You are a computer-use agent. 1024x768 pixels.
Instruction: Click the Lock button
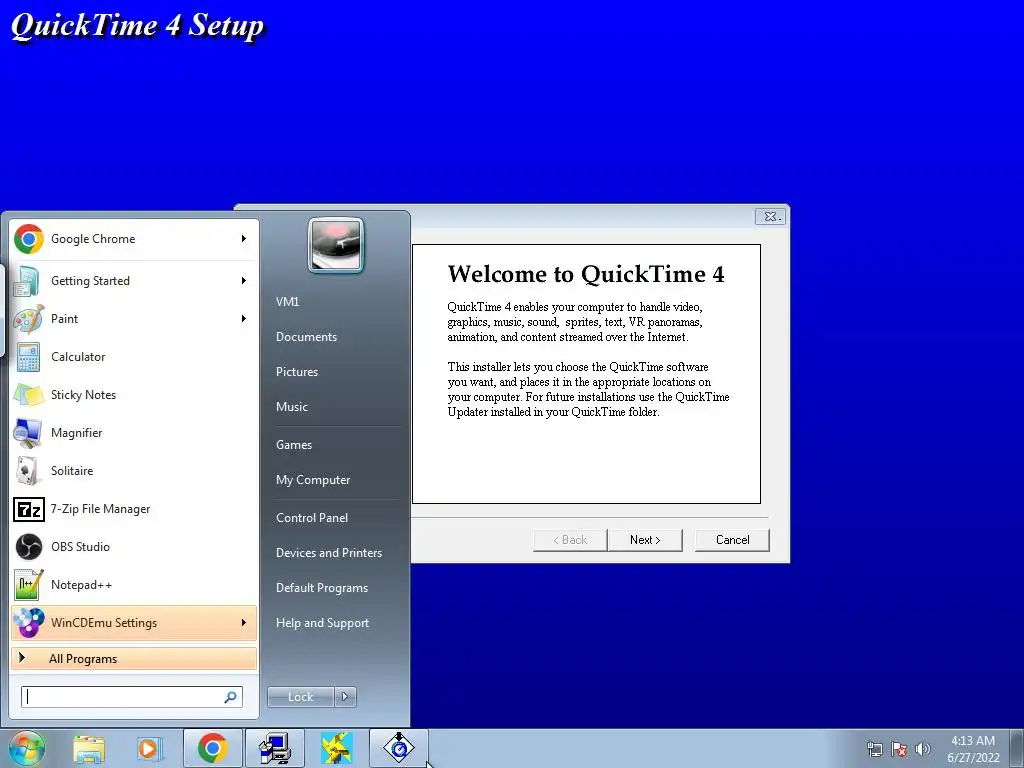pyautogui.click(x=301, y=697)
